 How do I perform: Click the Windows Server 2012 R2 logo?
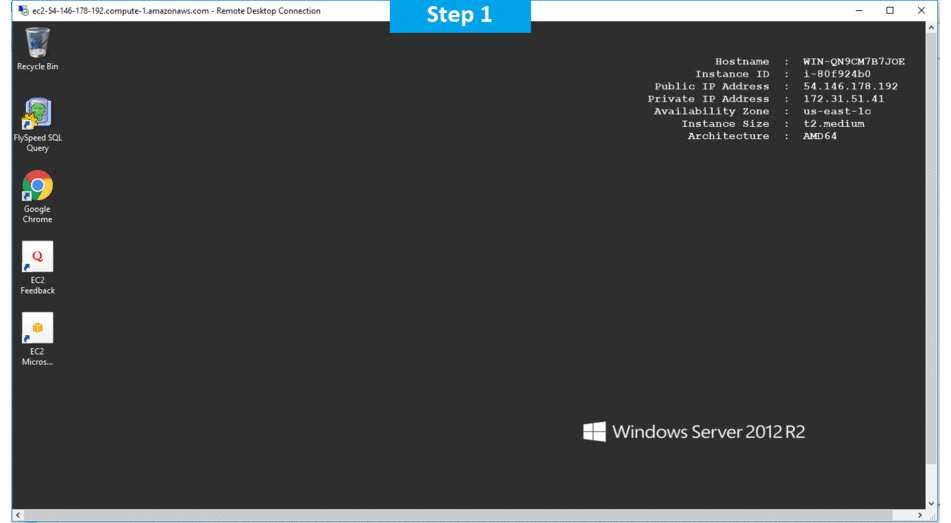click(x=694, y=432)
